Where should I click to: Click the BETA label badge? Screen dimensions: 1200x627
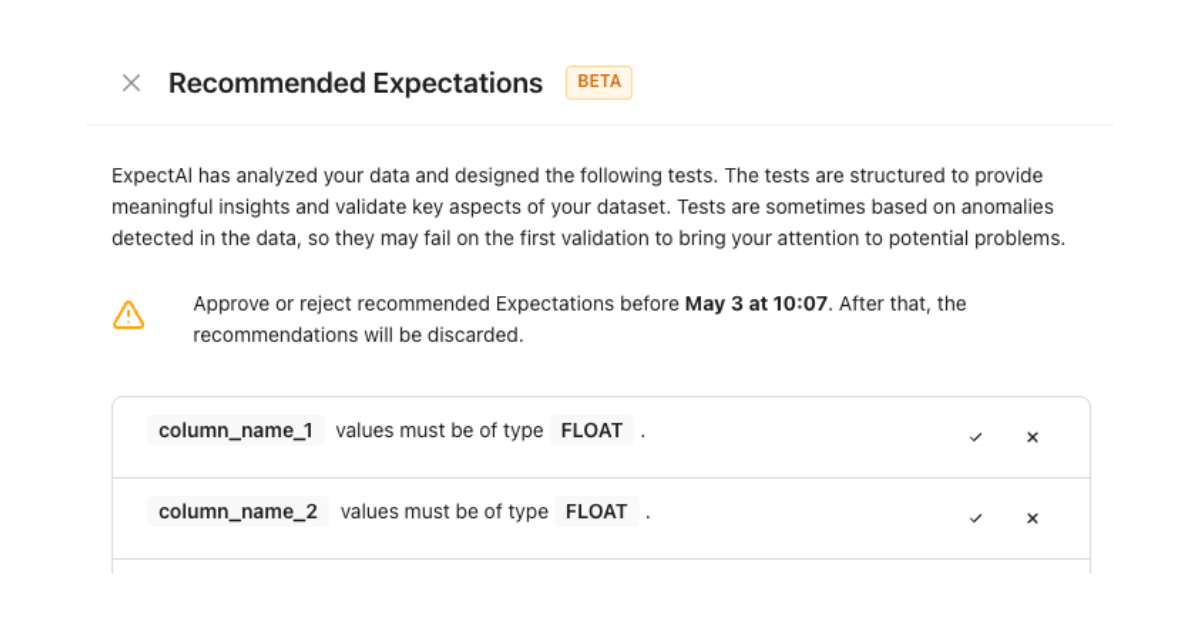click(598, 82)
